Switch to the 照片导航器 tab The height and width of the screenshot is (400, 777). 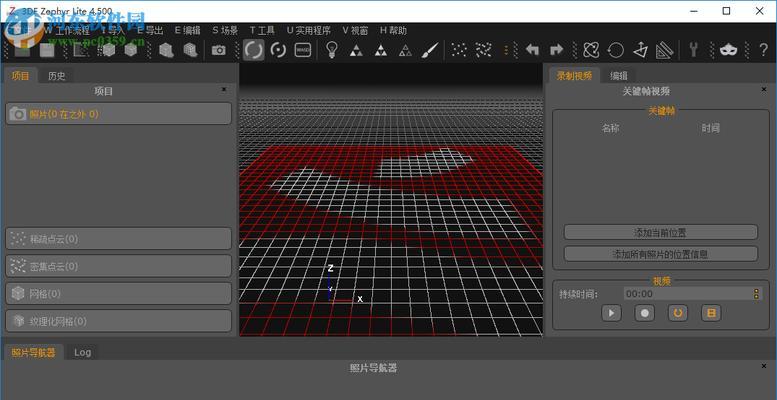point(34,352)
